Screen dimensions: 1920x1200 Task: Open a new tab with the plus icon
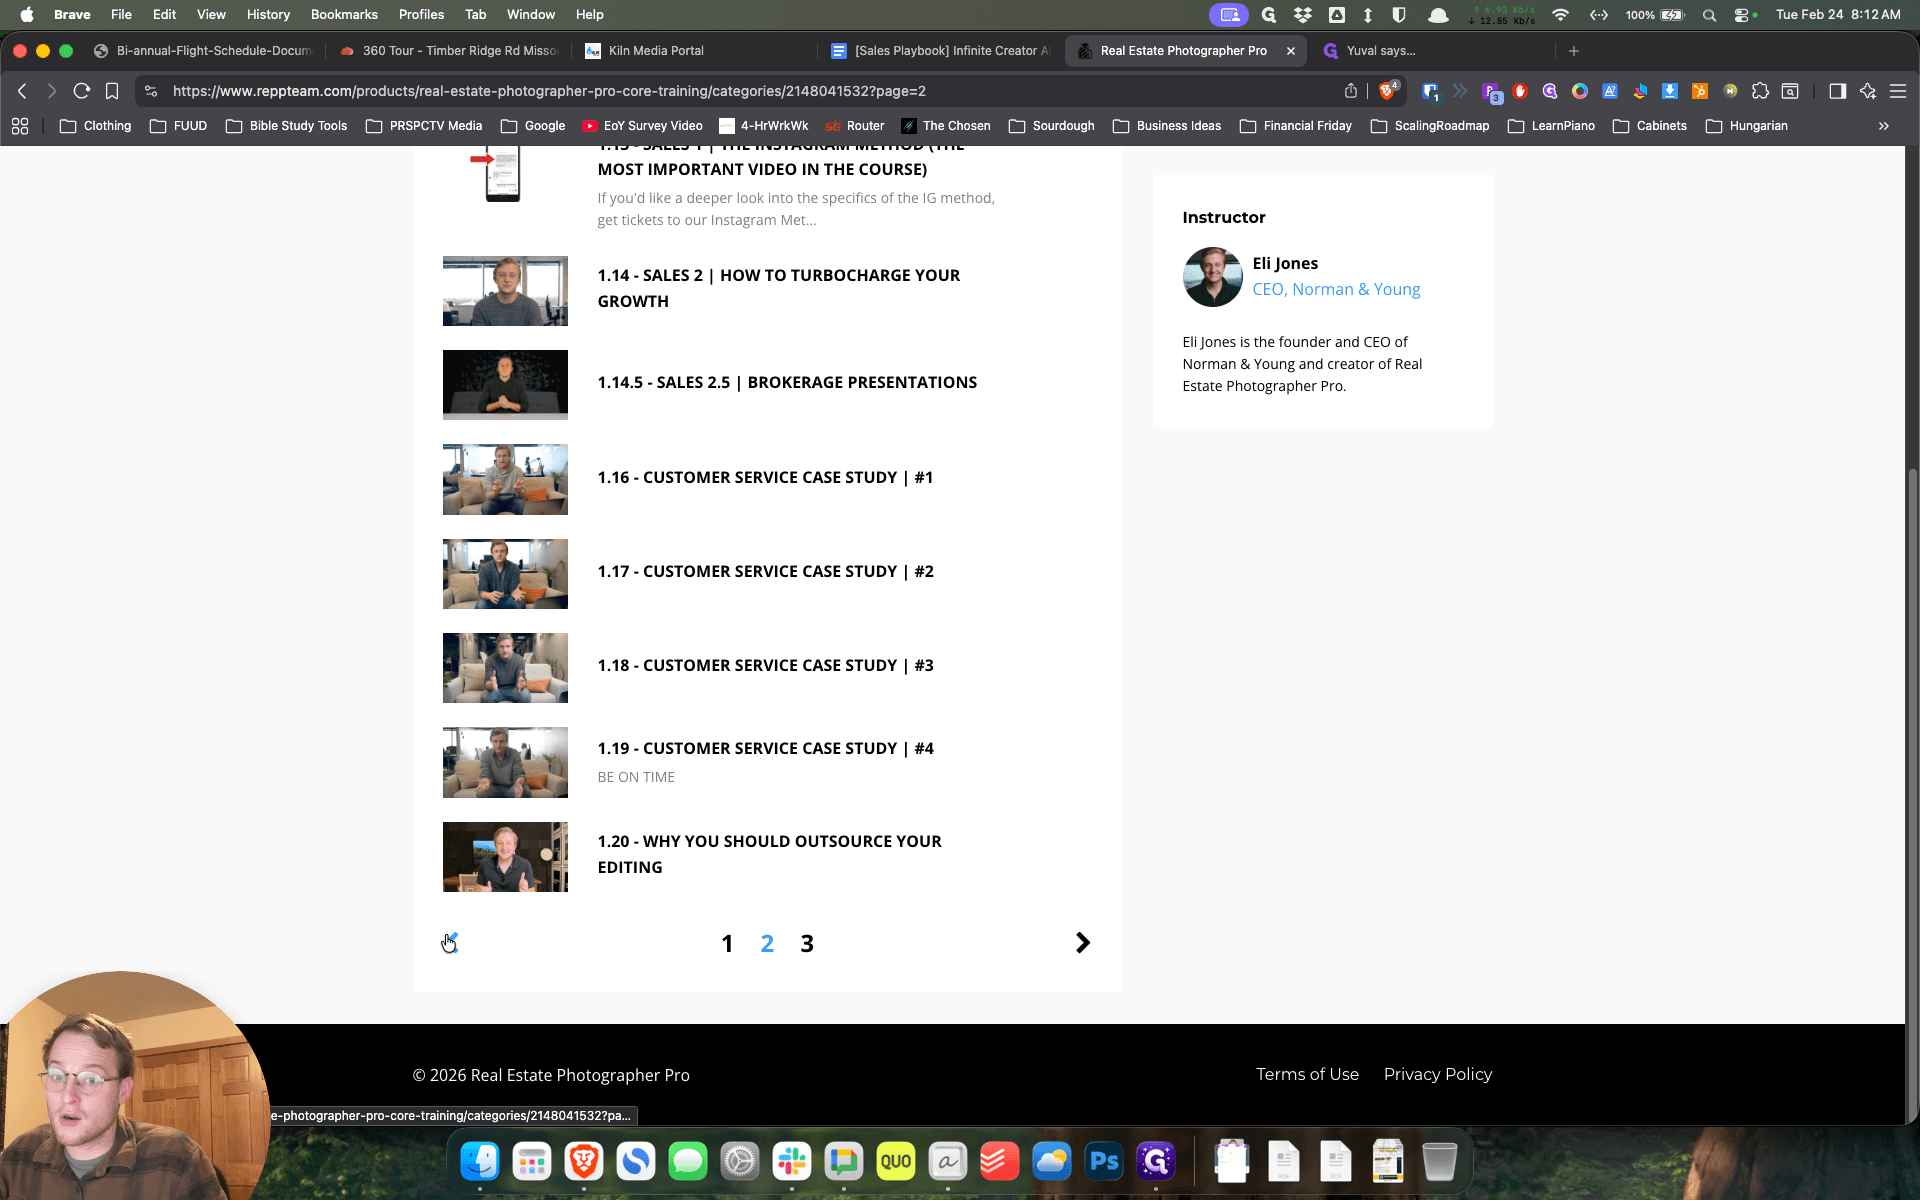1574,51
